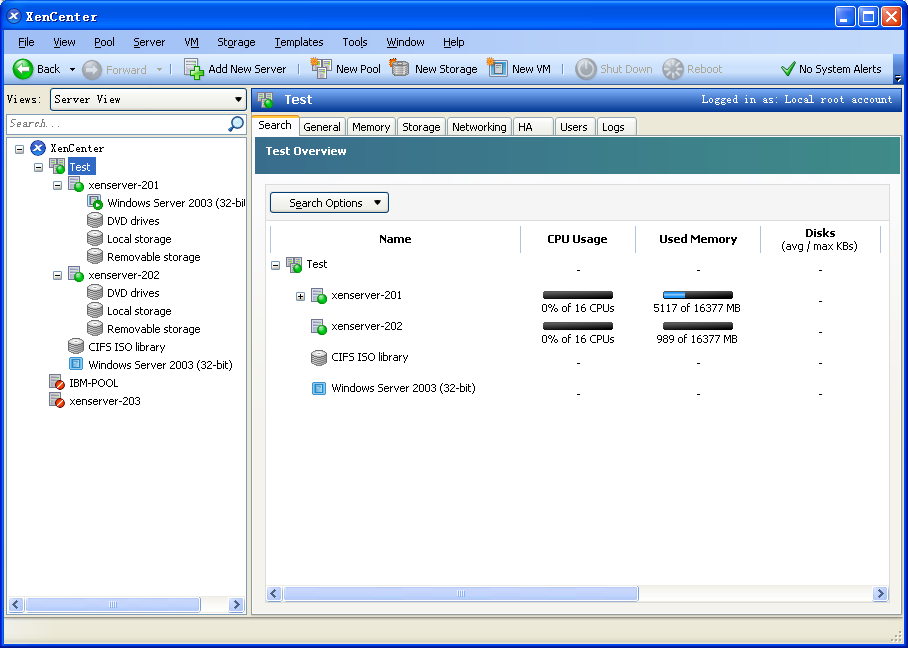Image resolution: width=908 pixels, height=648 pixels.
Task: Click the overview horizontal scrollbar thumb
Action: point(461,594)
